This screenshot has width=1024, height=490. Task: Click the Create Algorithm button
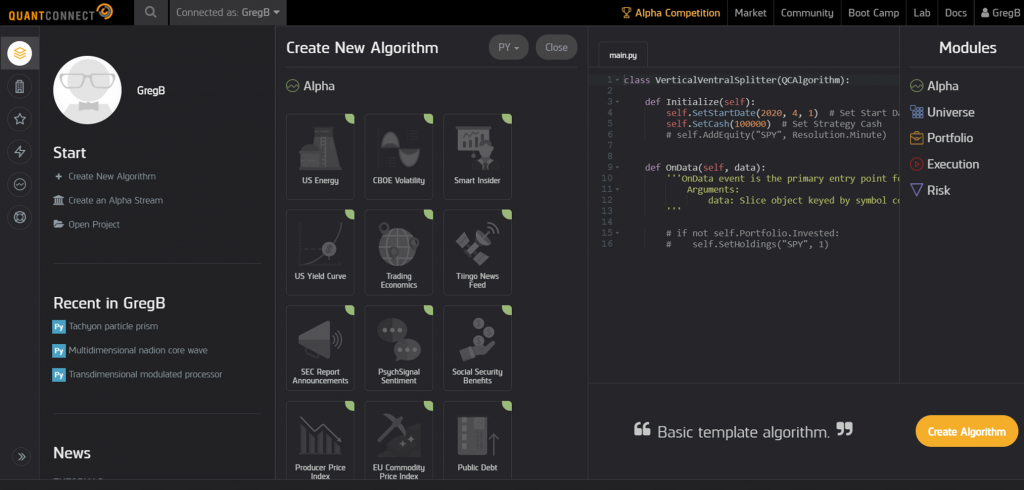pyautogui.click(x=967, y=431)
